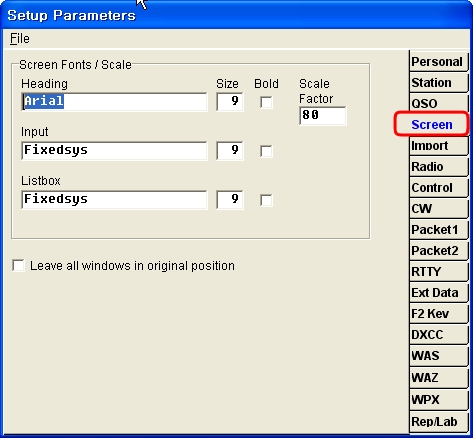This screenshot has width=473, height=438.
Task: Click the Scale Factor field showing 80
Action: tap(323, 116)
